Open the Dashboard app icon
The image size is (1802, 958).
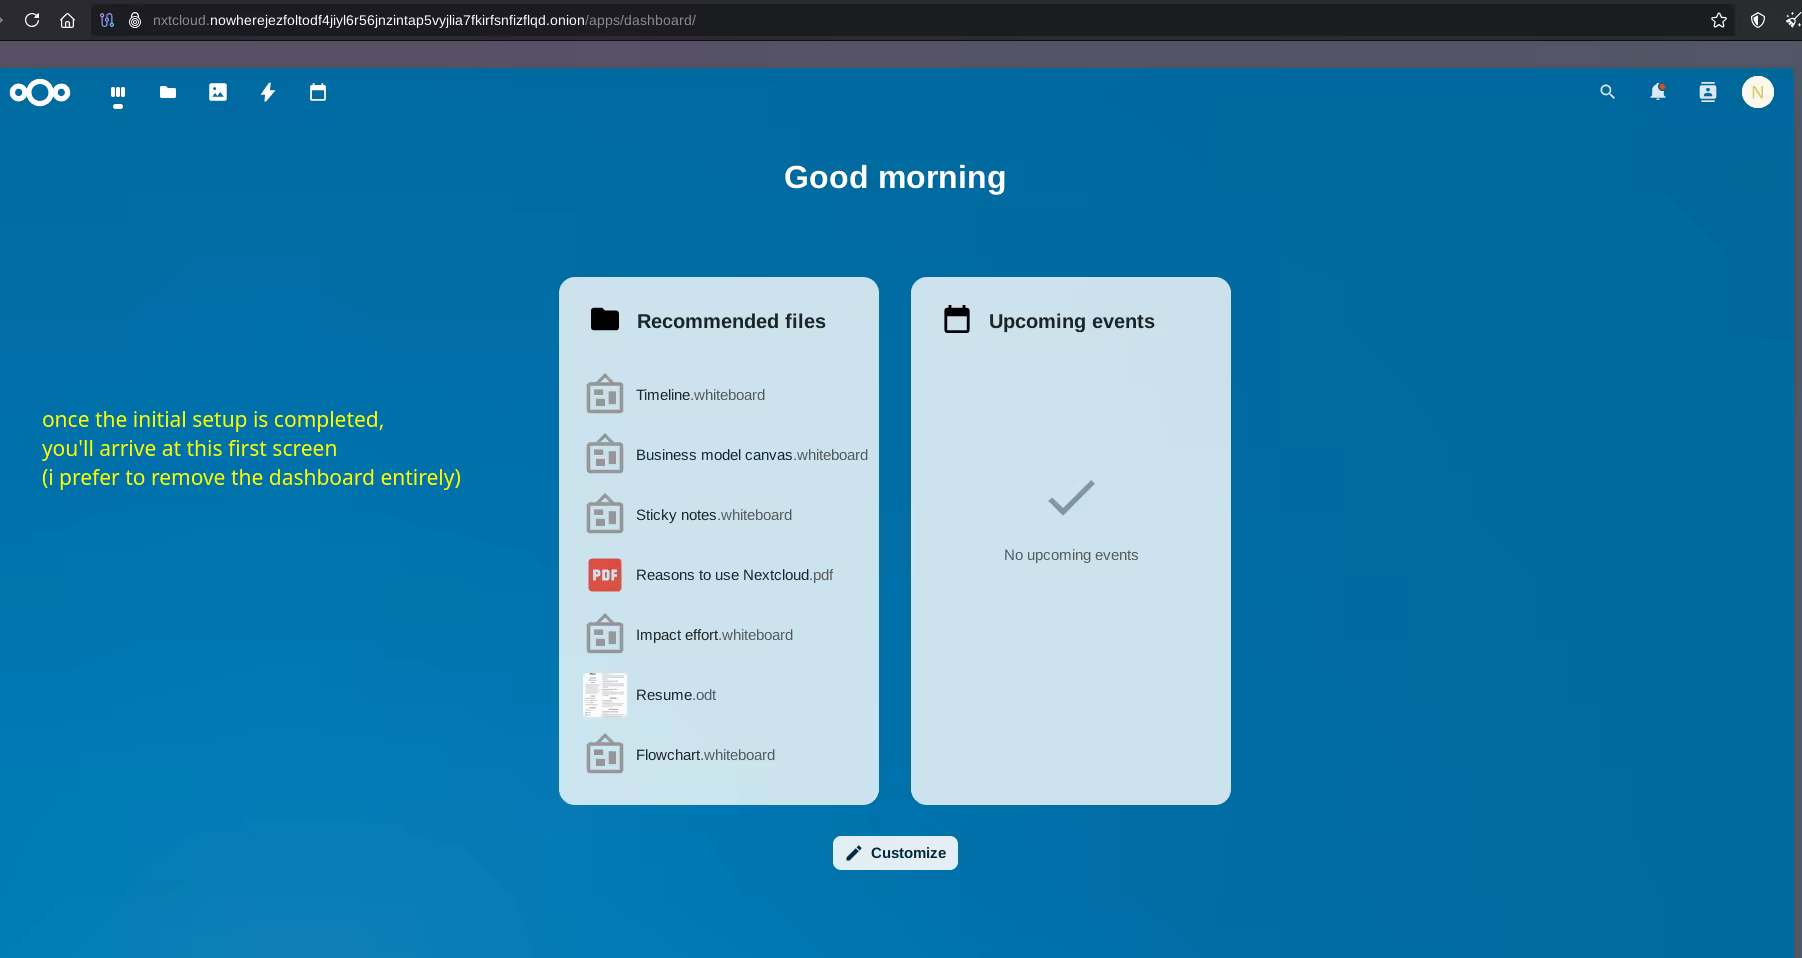click(118, 92)
